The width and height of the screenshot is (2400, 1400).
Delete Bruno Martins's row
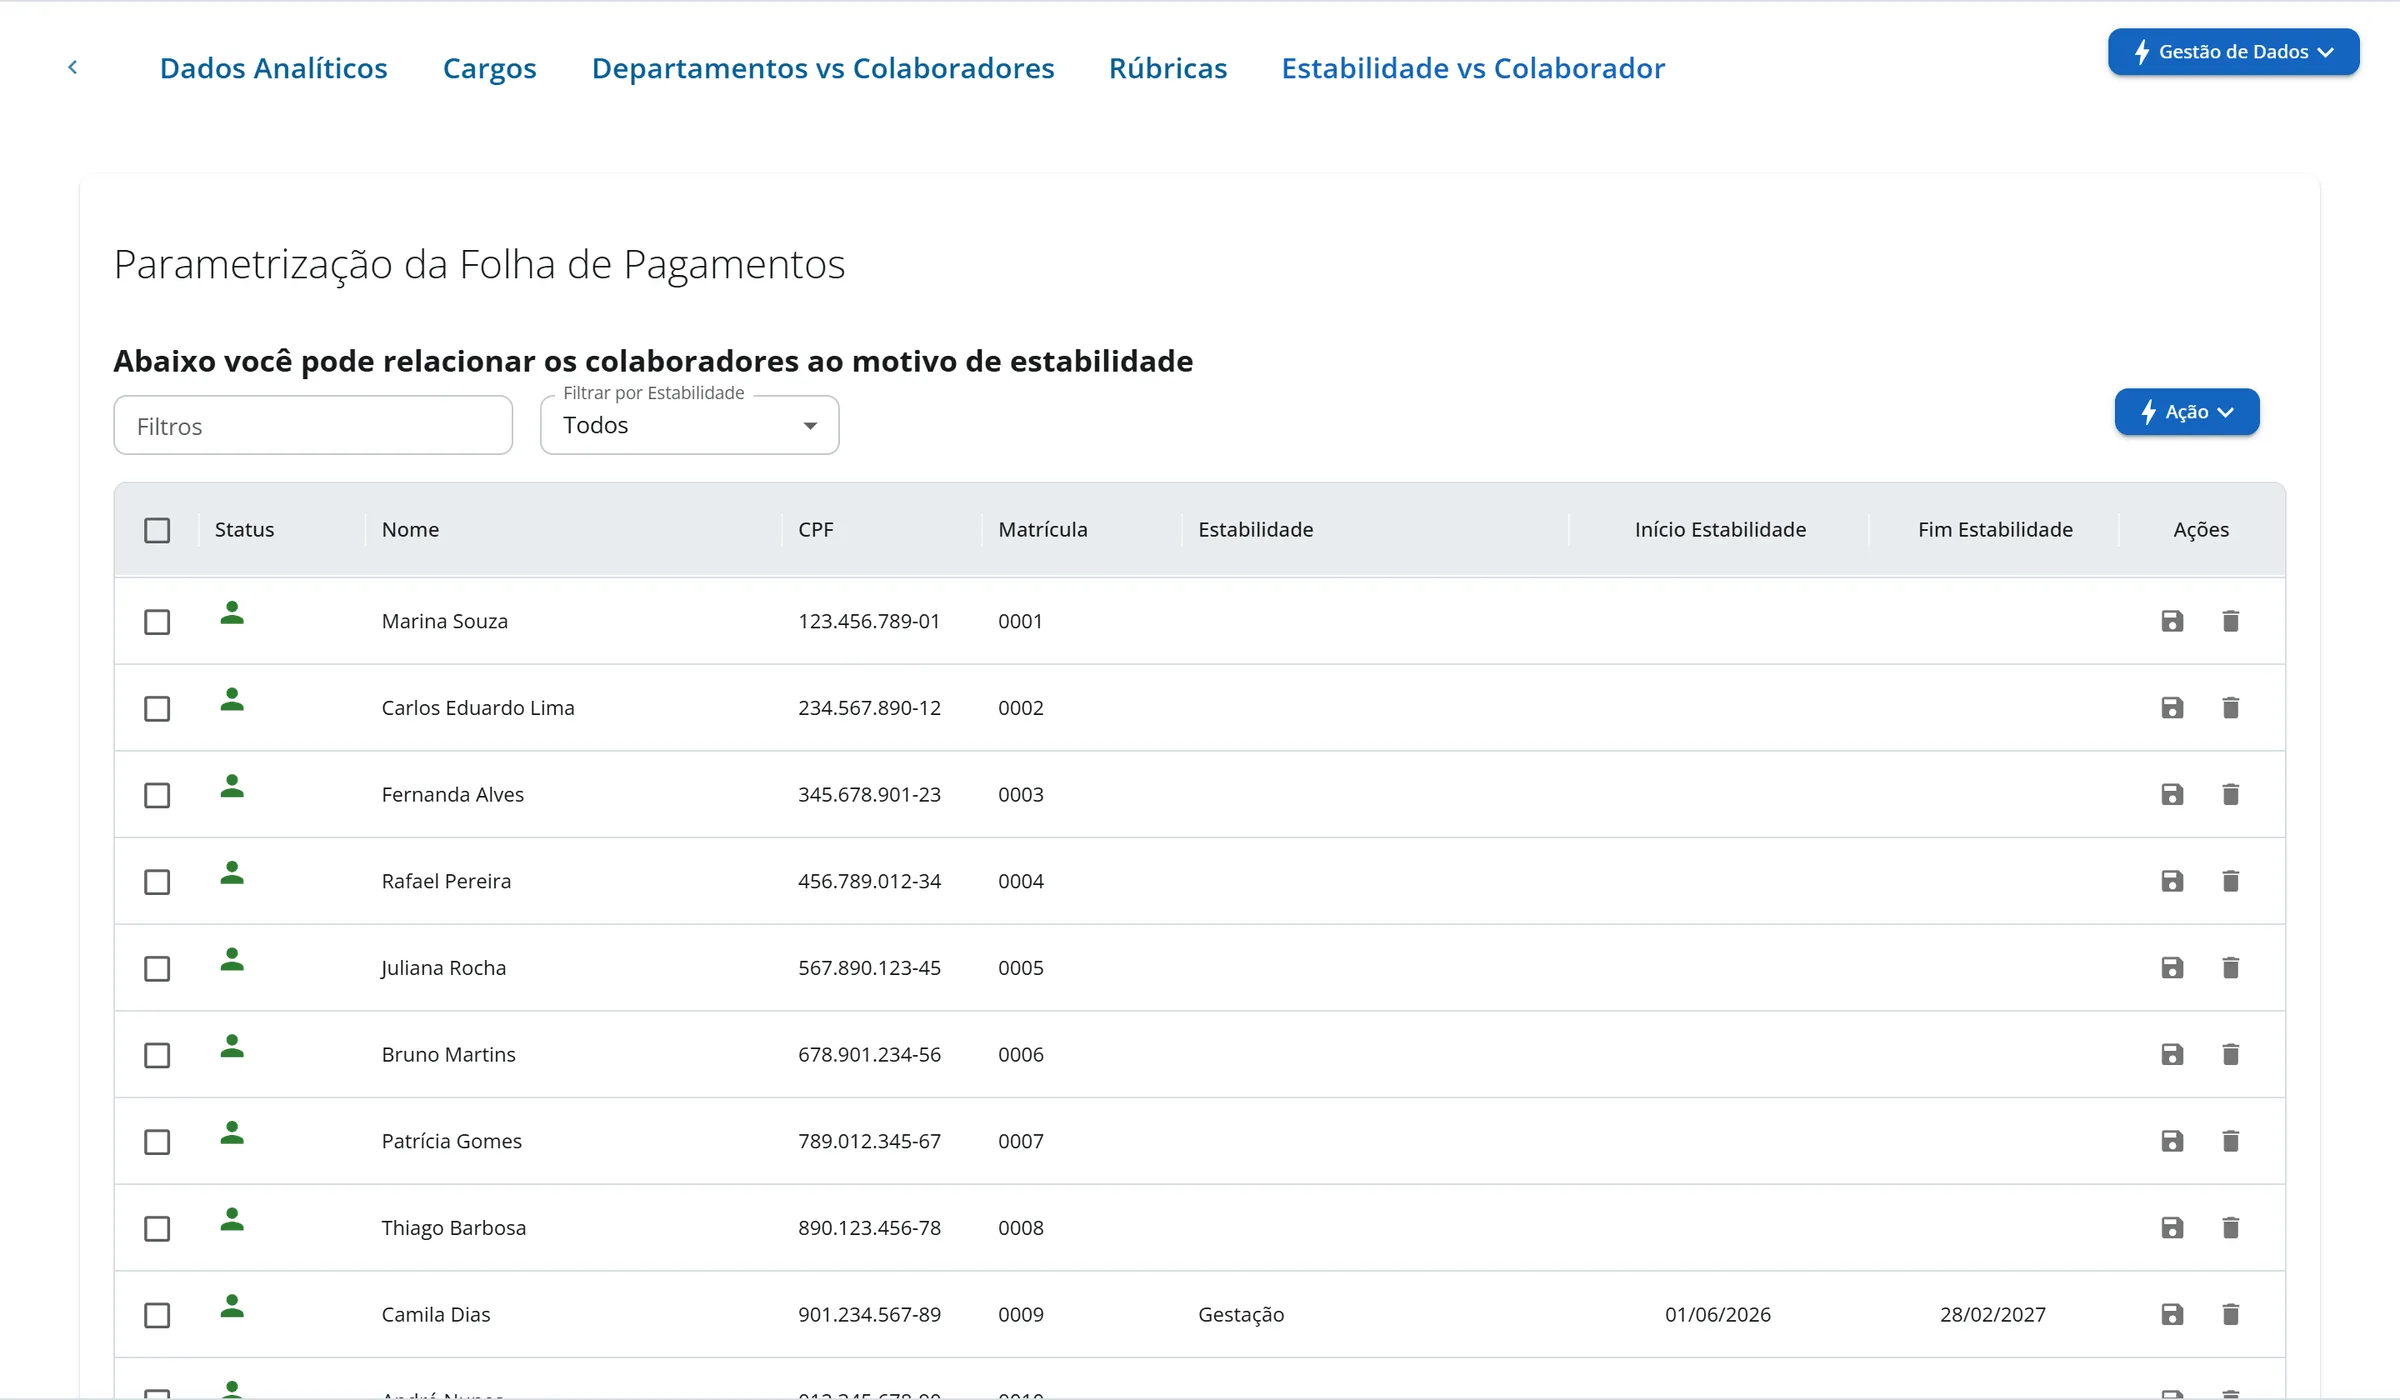point(2230,1054)
